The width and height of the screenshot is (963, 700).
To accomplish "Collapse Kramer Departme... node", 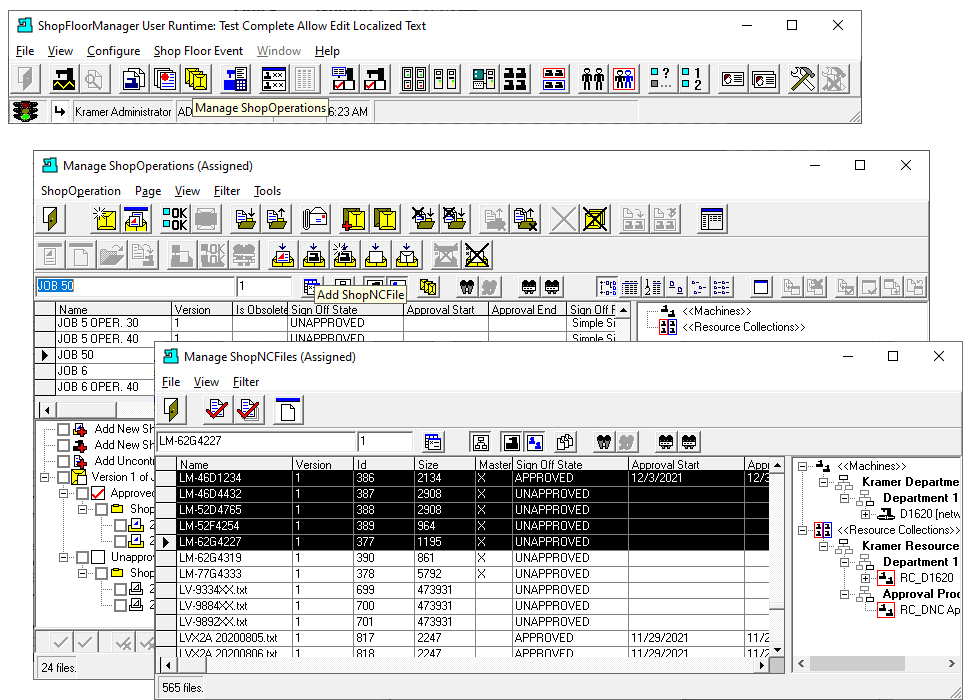I will point(824,482).
